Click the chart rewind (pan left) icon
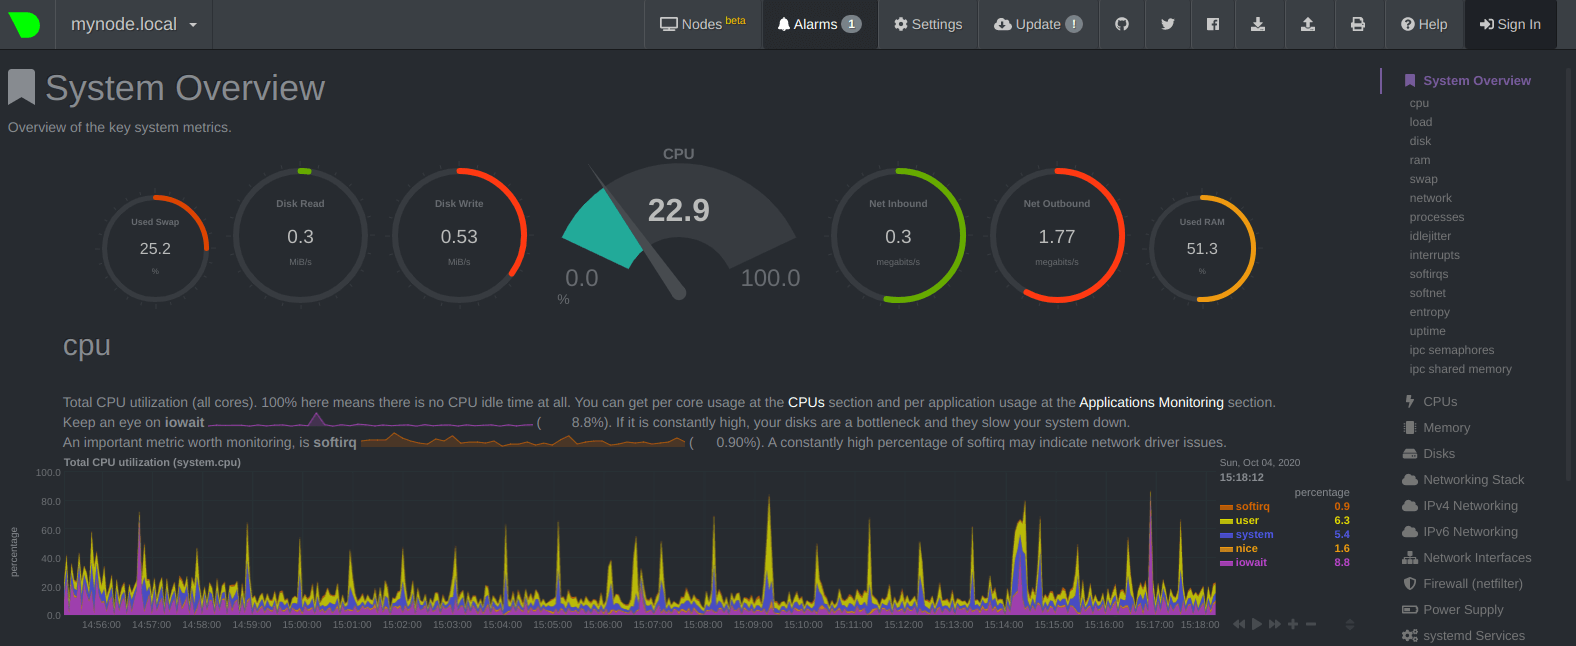This screenshot has height=646, width=1576. 1239,624
